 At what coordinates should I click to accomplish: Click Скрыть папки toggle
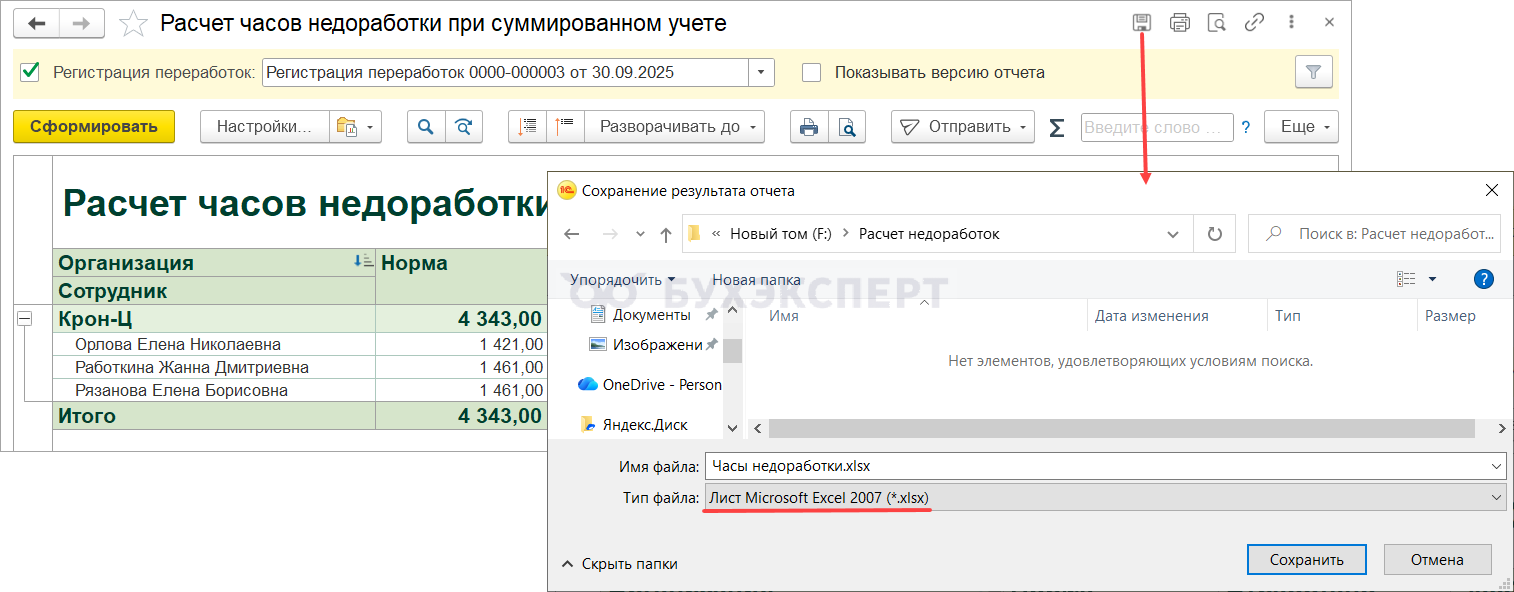(x=619, y=564)
